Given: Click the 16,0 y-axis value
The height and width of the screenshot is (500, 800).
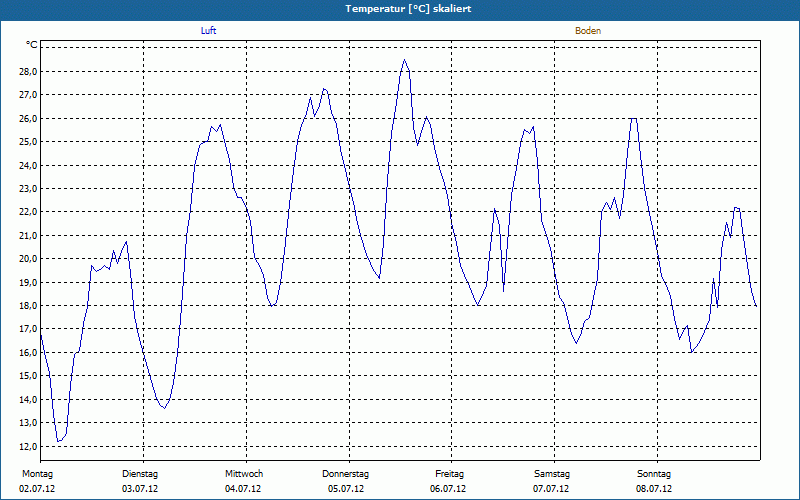Looking at the screenshot, I should 28,353.
